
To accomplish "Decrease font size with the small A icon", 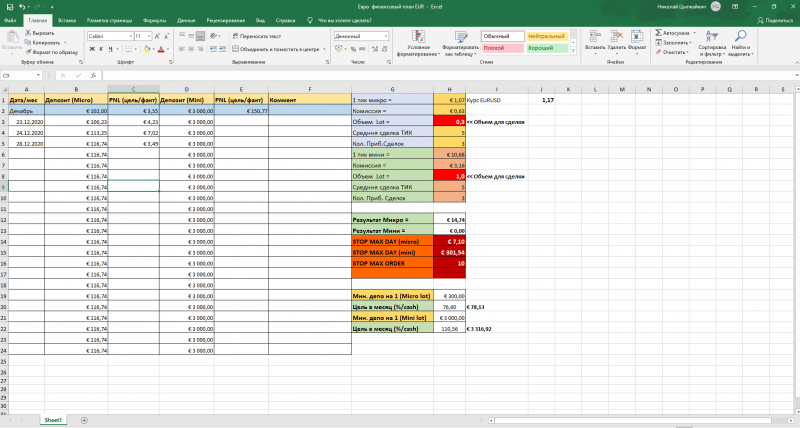I will point(166,36).
